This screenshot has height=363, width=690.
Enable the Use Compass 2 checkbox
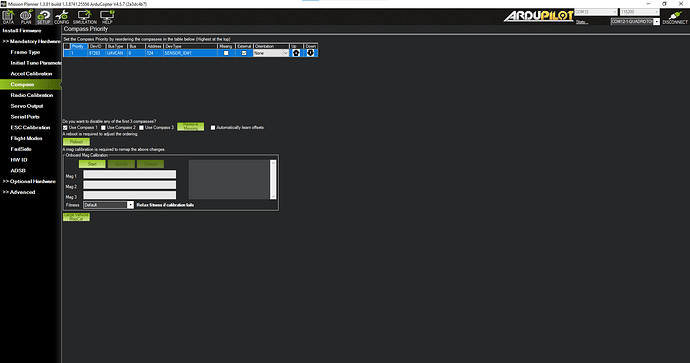(x=103, y=128)
